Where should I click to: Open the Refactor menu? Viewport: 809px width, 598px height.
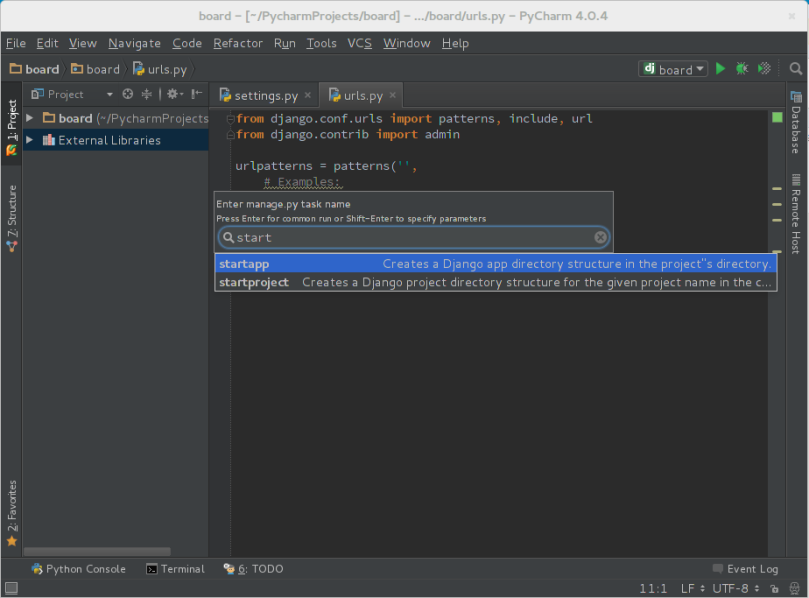238,43
